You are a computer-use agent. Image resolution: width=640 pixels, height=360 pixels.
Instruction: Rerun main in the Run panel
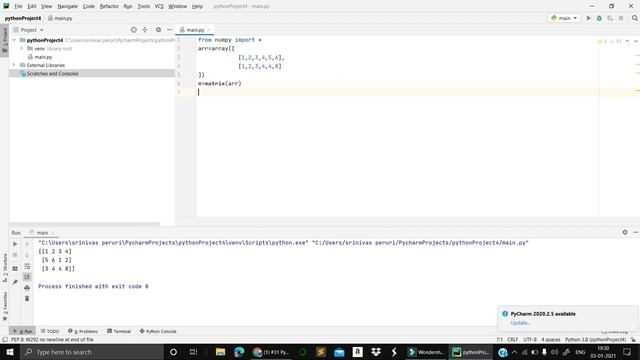coord(15,244)
